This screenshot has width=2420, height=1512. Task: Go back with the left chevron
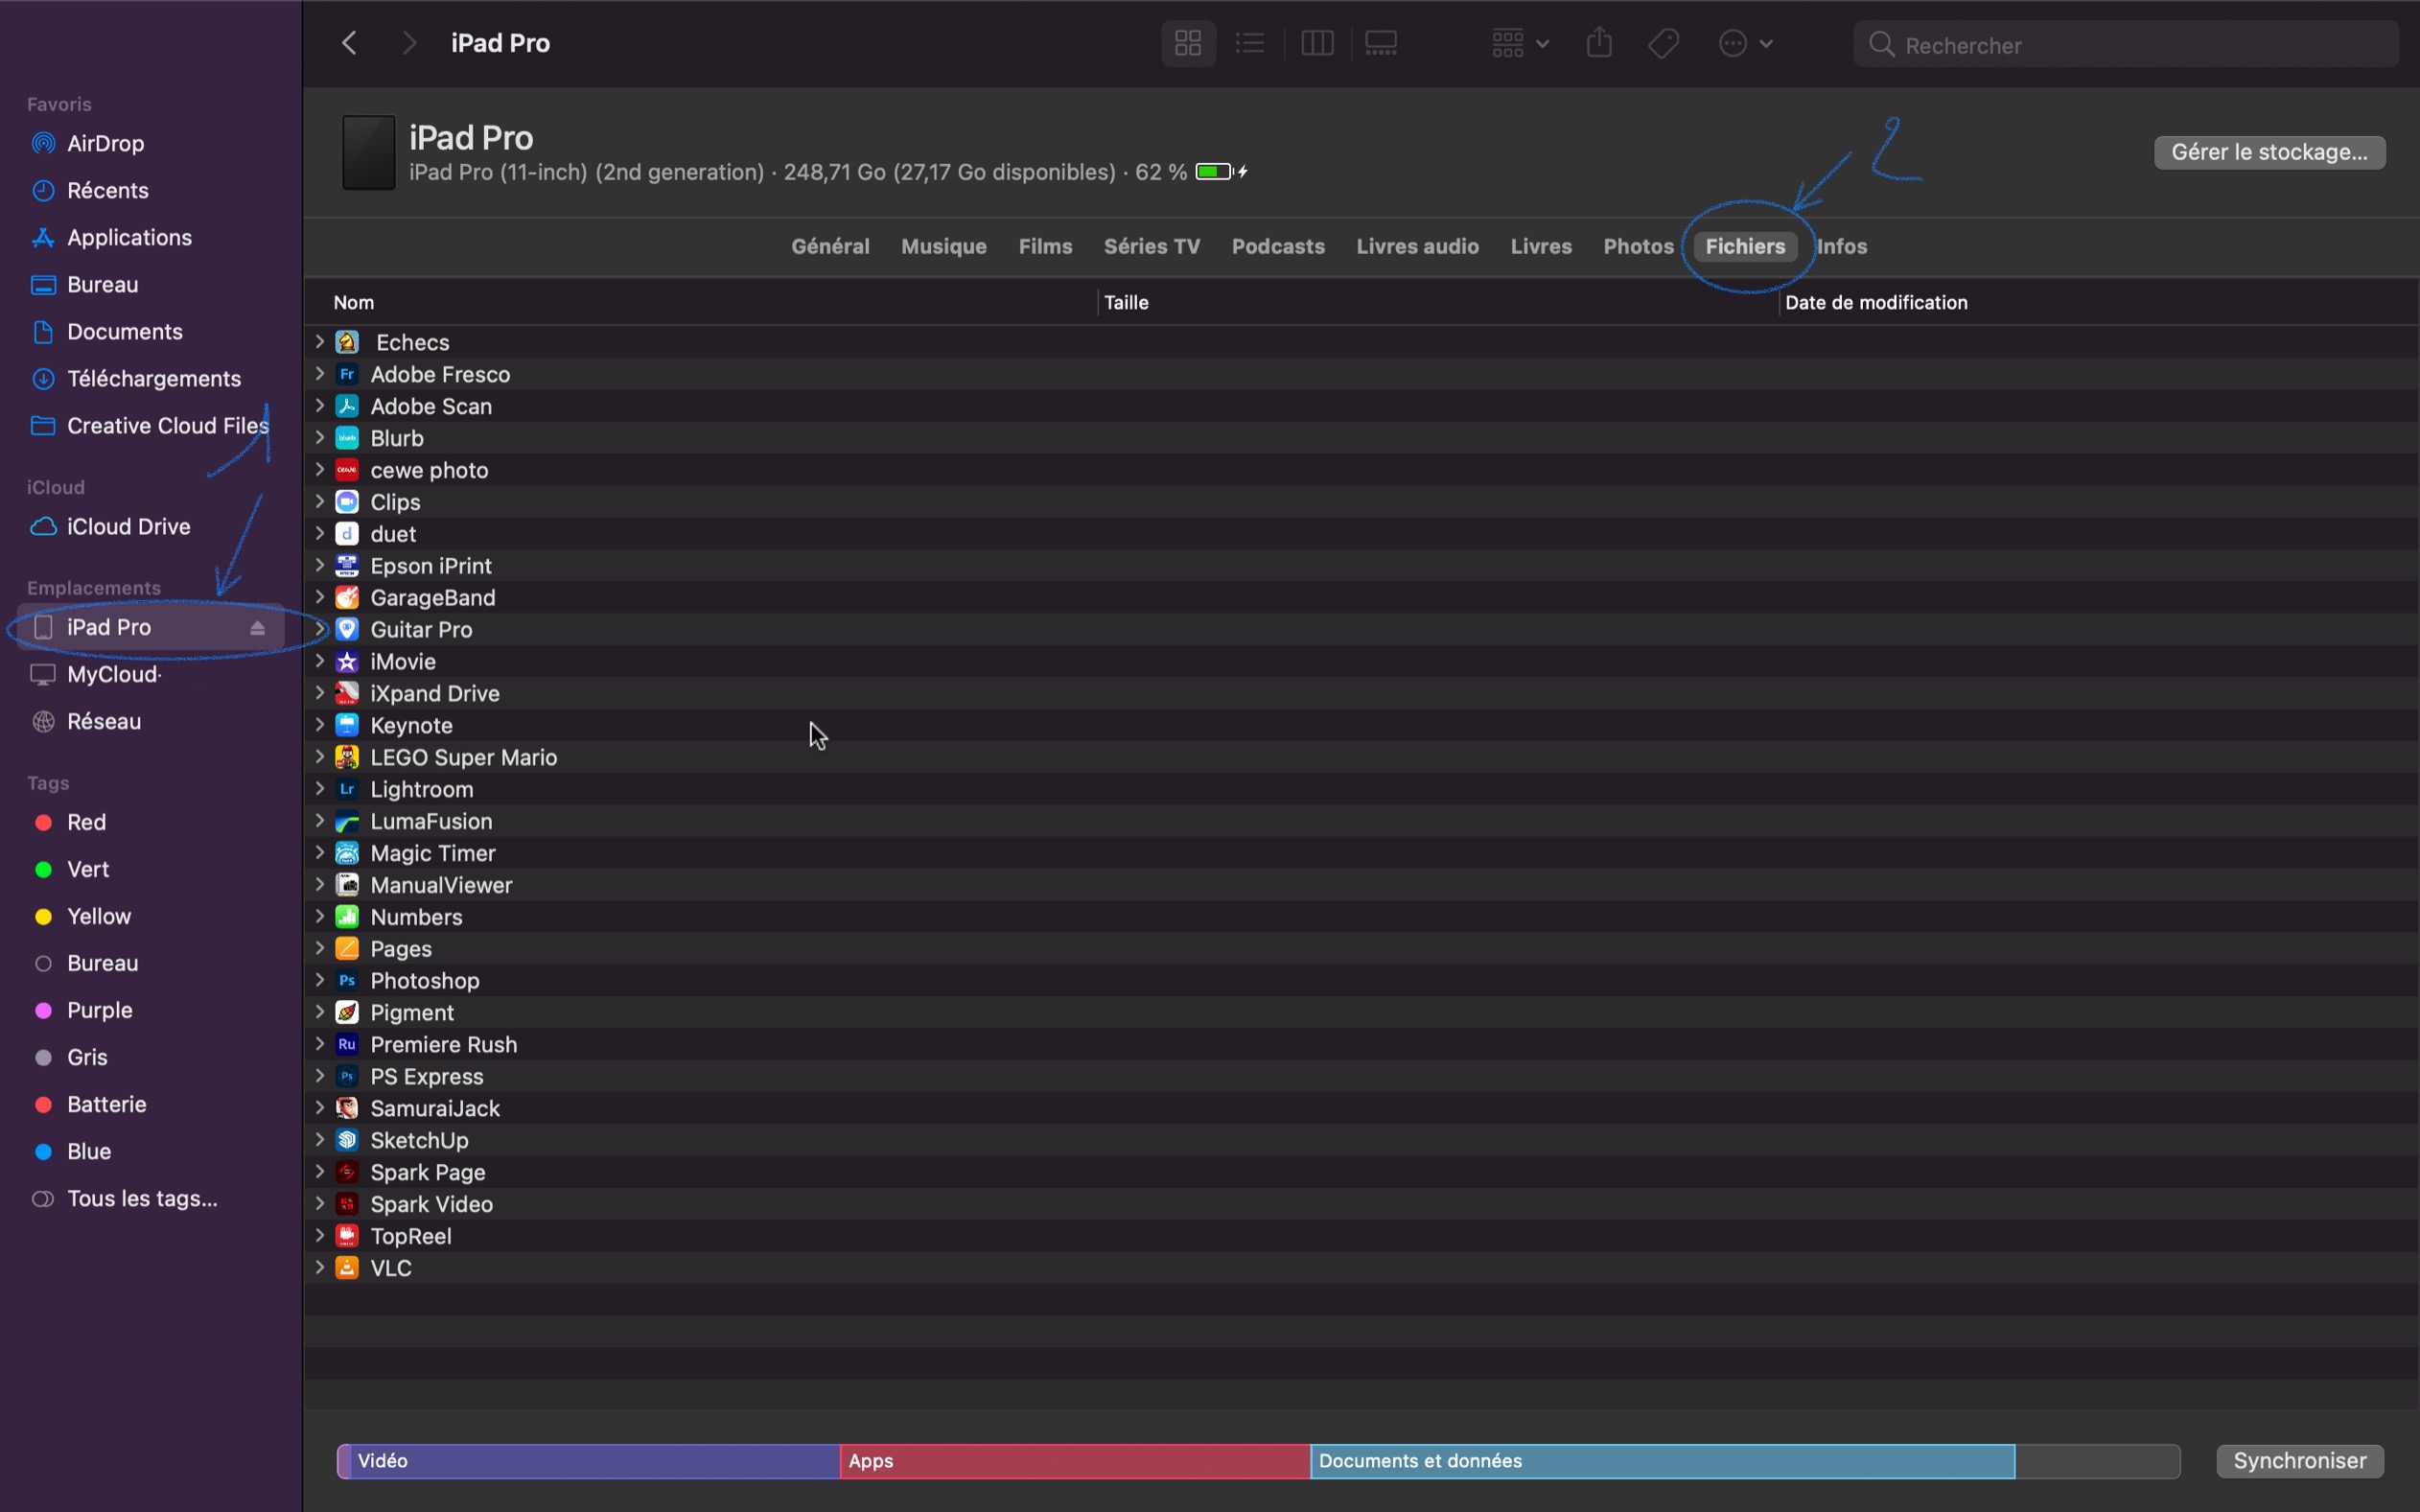[349, 44]
